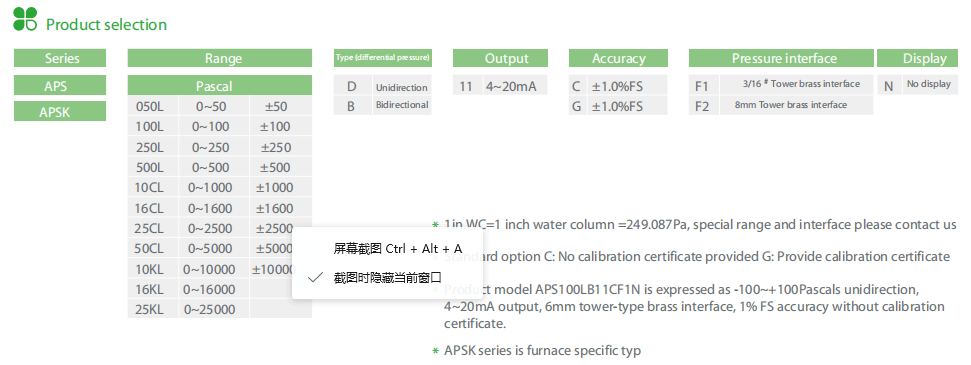Click the Product selection heading

pyautogui.click(x=107, y=25)
